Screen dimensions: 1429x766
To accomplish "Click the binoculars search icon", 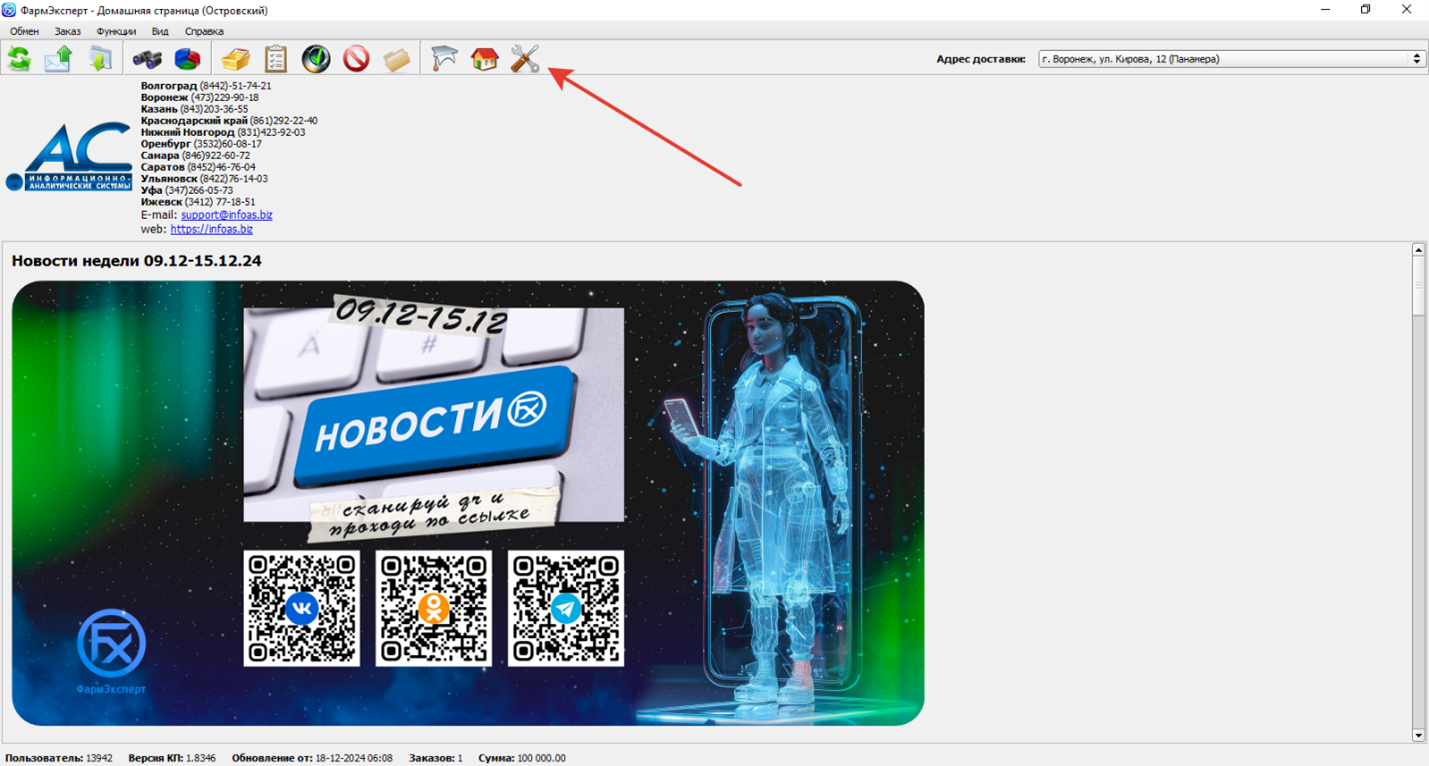I will (x=147, y=59).
